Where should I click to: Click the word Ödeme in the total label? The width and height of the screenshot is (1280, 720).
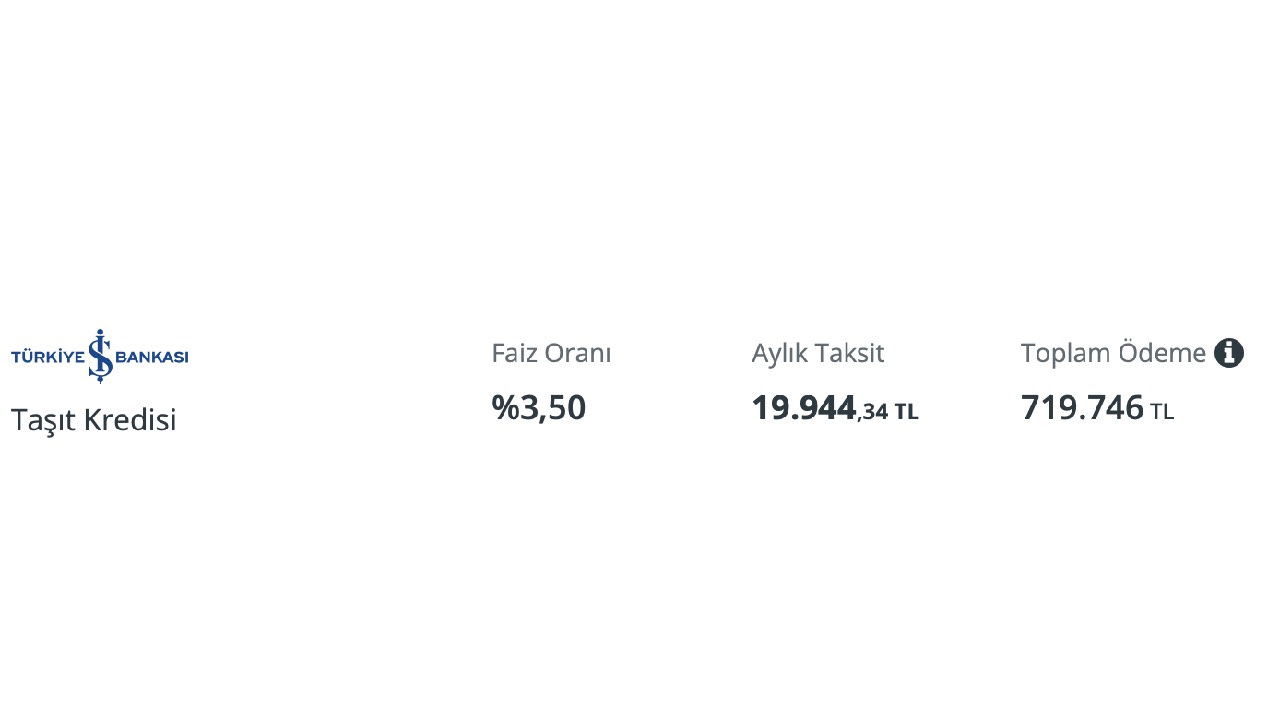pos(1162,353)
